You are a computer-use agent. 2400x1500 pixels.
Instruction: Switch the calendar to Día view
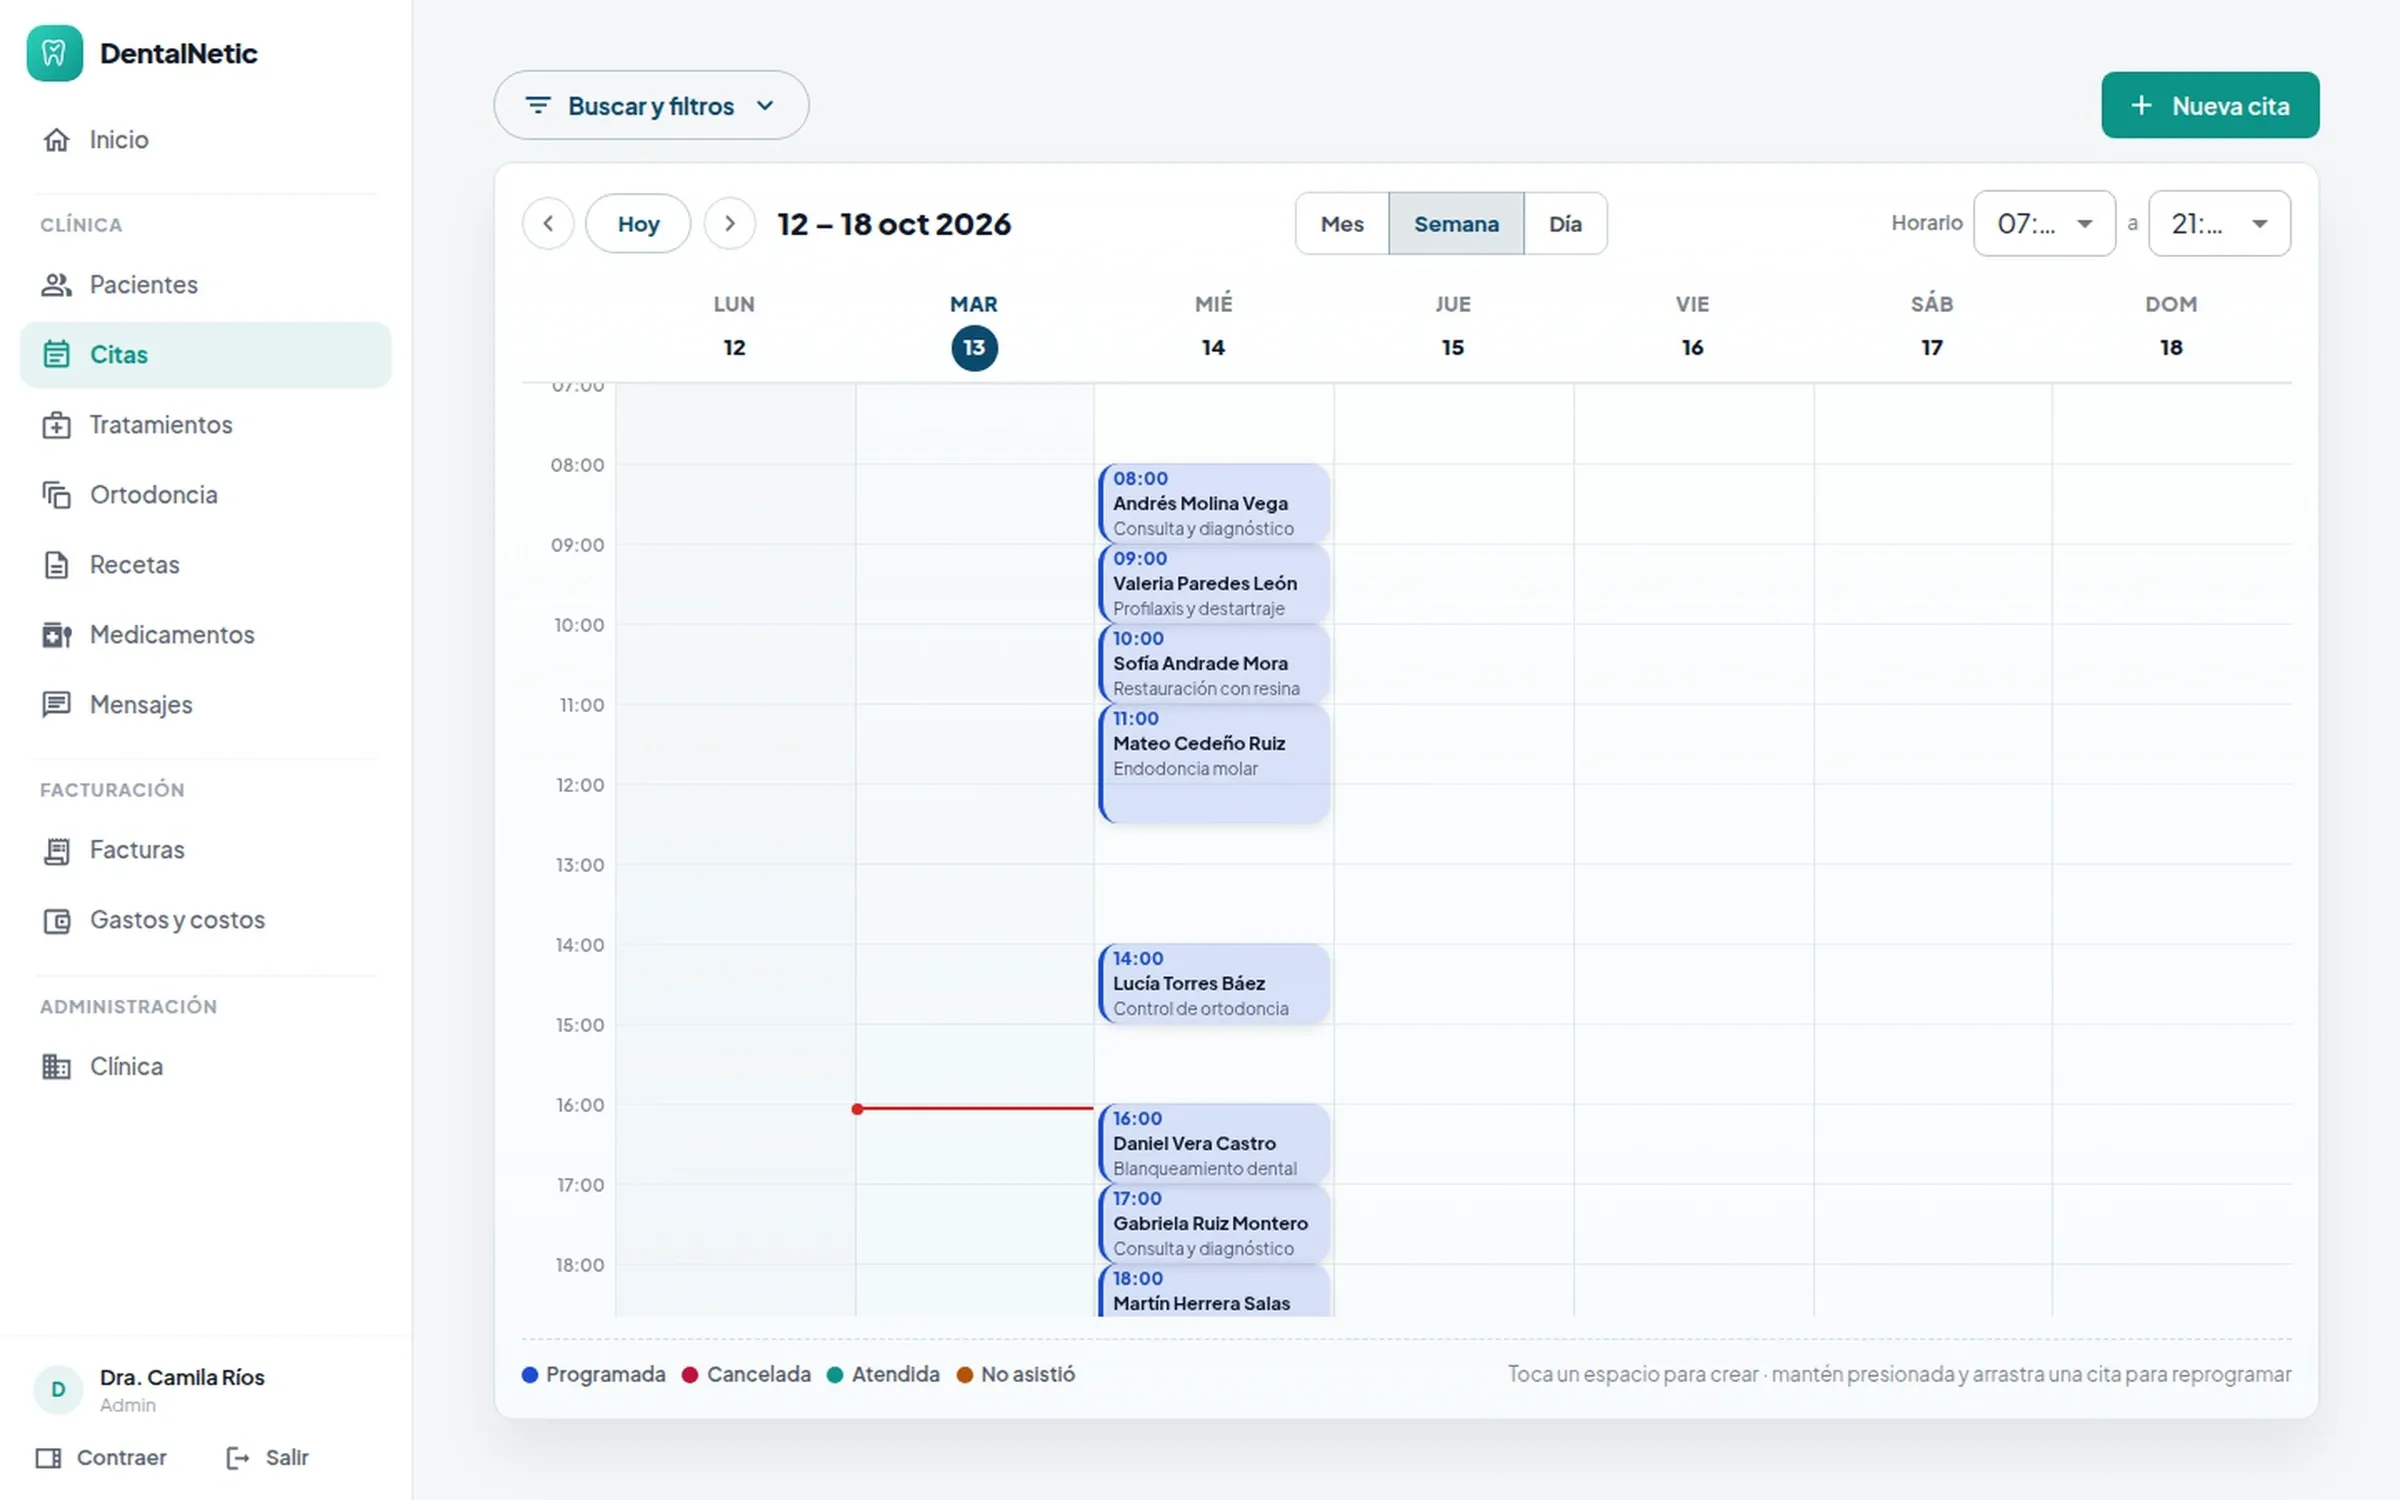click(1565, 224)
